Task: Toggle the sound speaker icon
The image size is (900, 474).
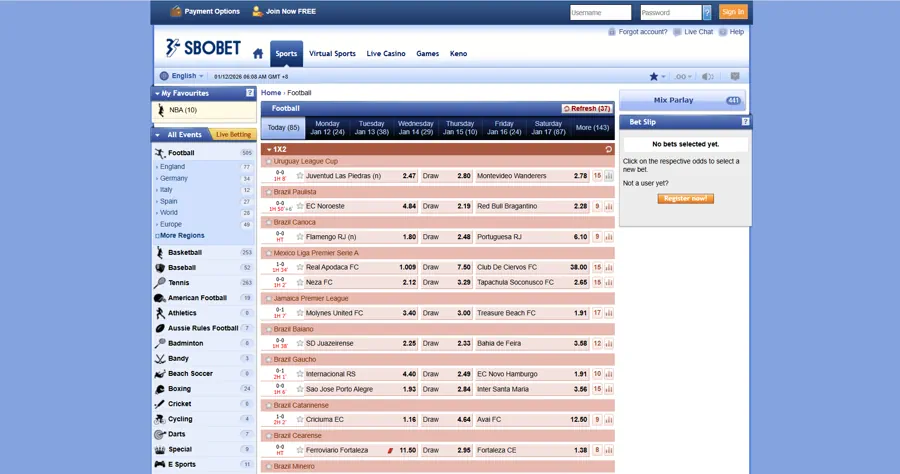Action: pos(708,76)
